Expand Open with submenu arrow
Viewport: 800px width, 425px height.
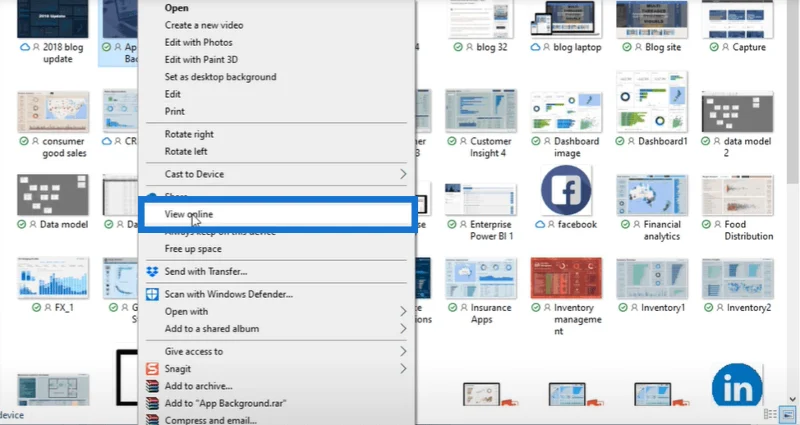(x=403, y=312)
